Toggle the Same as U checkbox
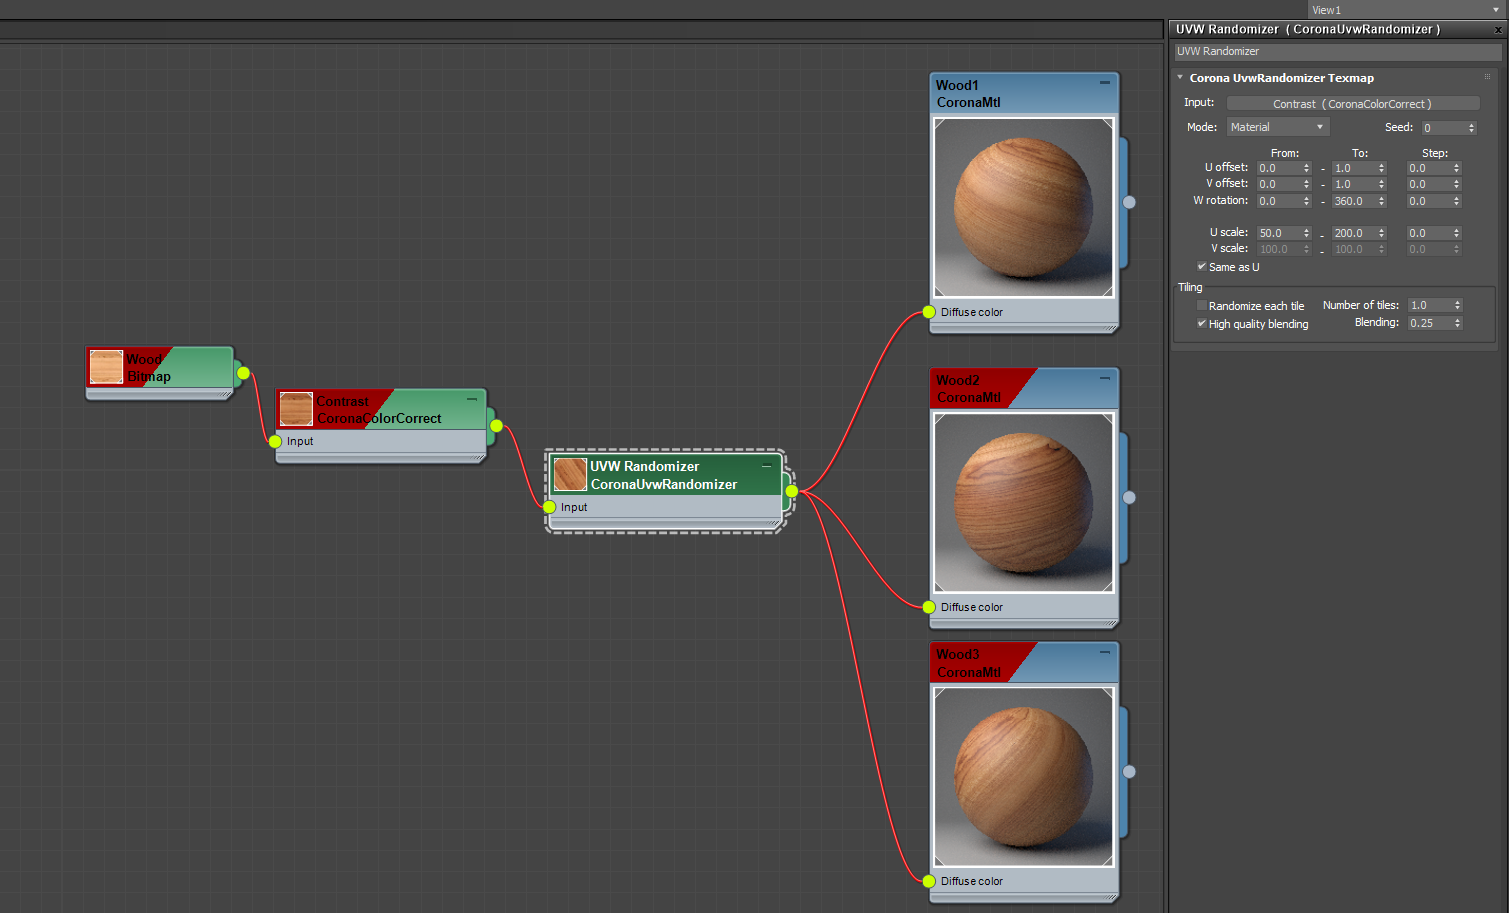This screenshot has width=1509, height=913. [x=1202, y=267]
